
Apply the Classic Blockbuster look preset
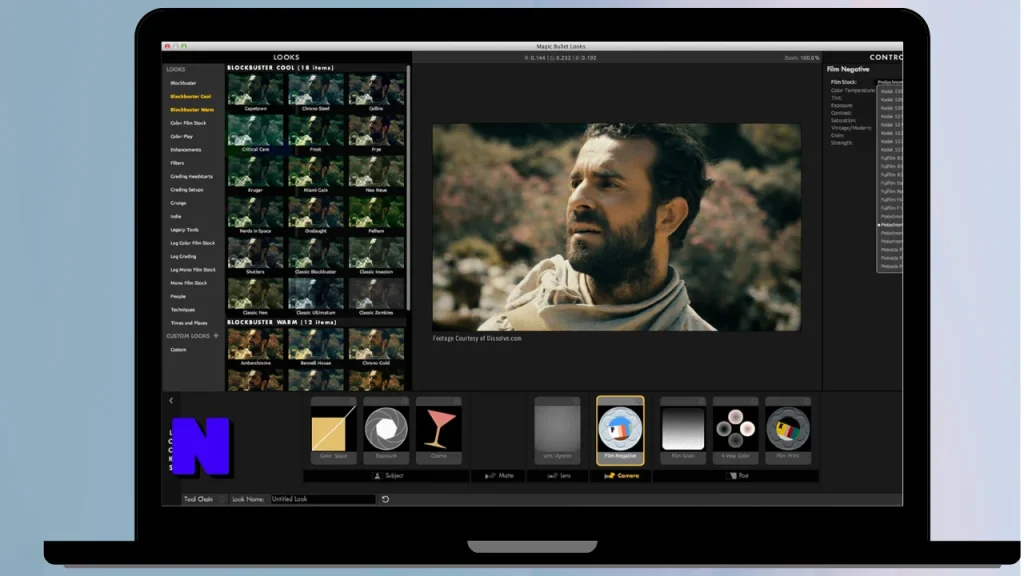[x=315, y=256]
